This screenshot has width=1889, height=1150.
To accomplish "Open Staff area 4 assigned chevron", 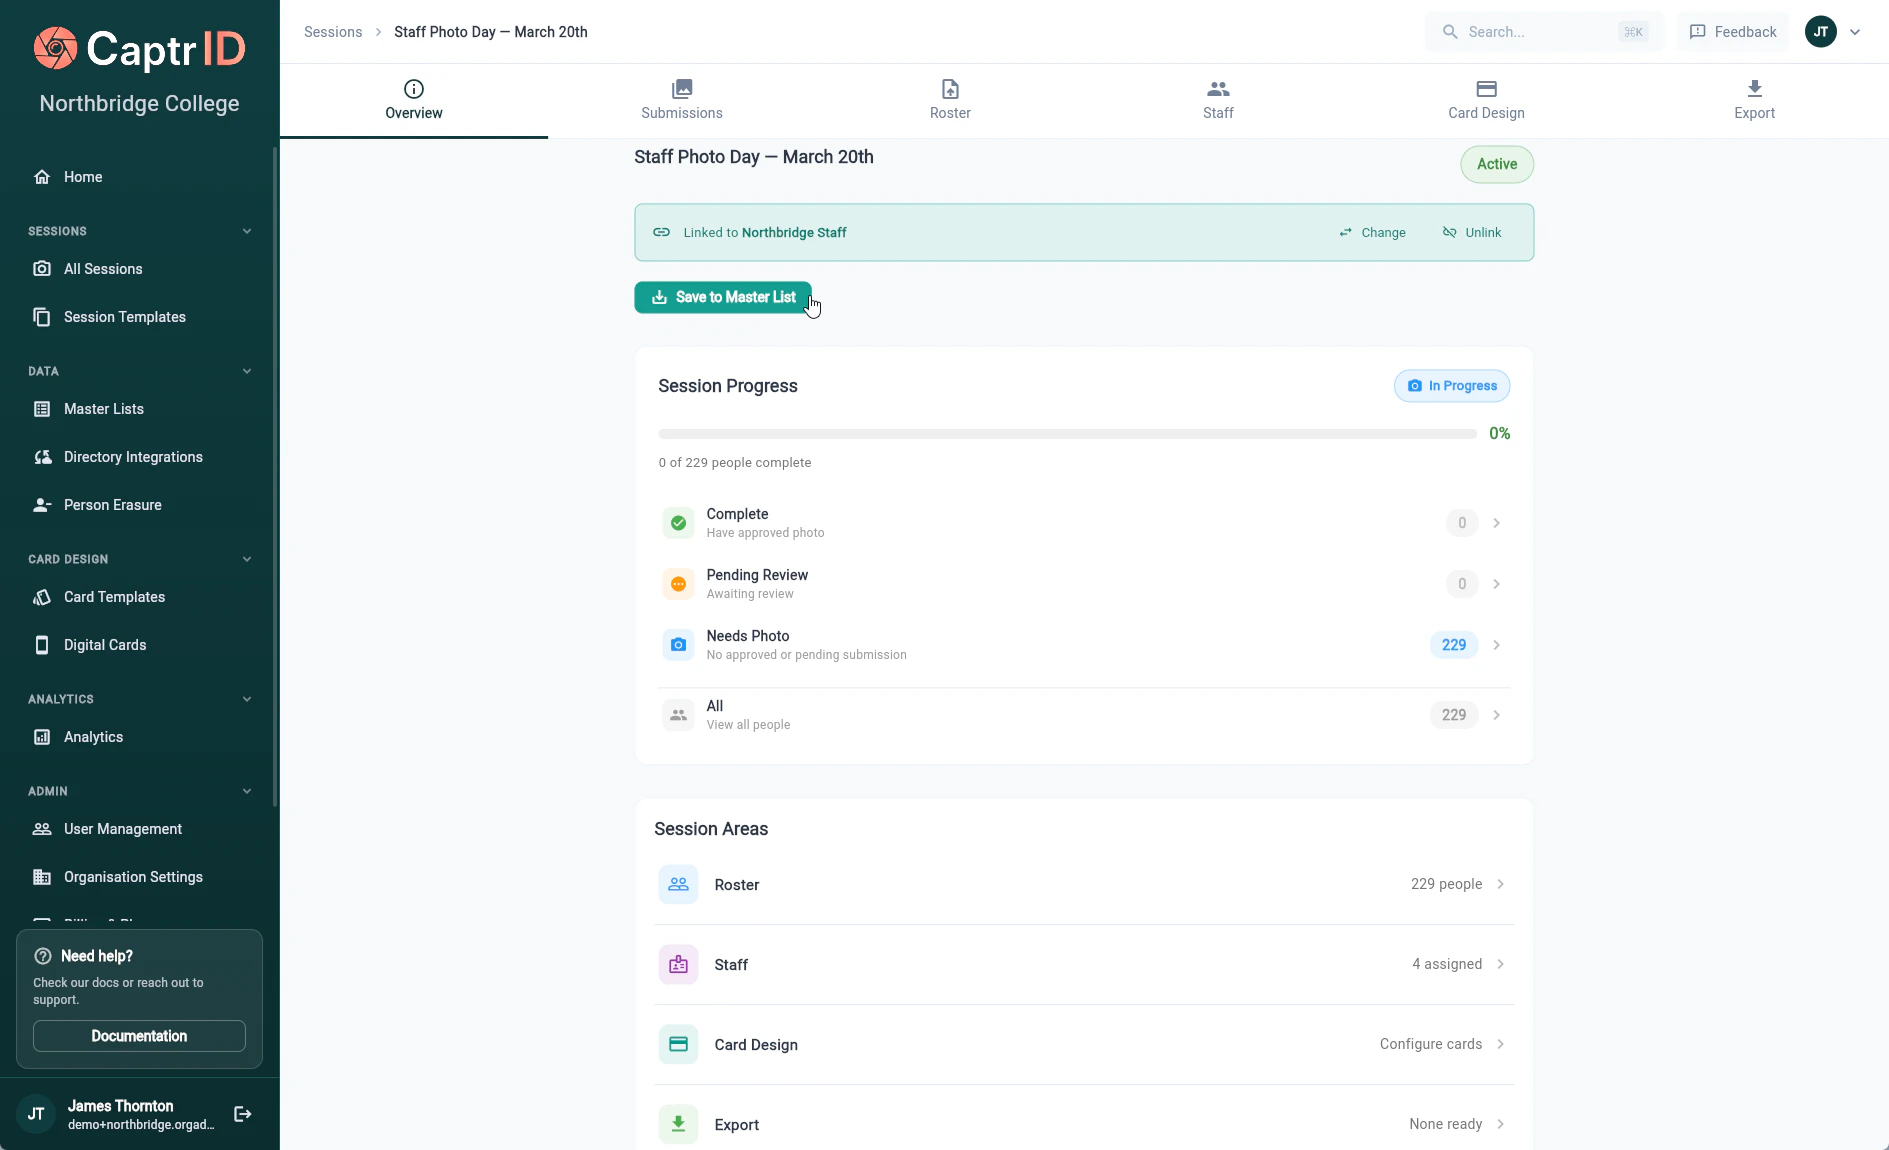I will click(1501, 964).
